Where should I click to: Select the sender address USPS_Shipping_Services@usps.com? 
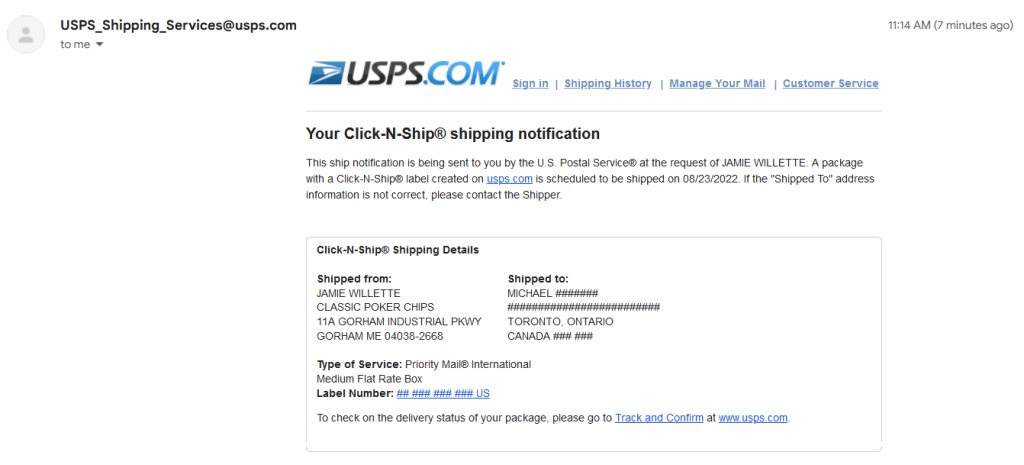point(178,25)
